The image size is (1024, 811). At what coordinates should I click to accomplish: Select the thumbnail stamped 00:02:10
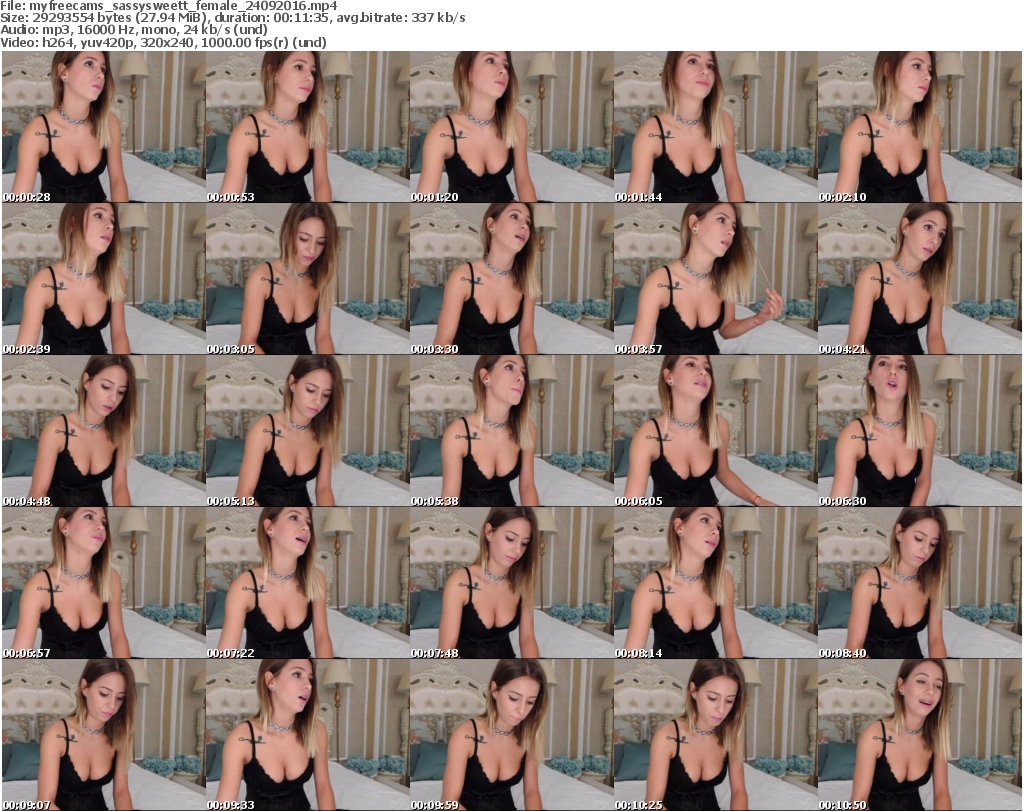tap(920, 127)
